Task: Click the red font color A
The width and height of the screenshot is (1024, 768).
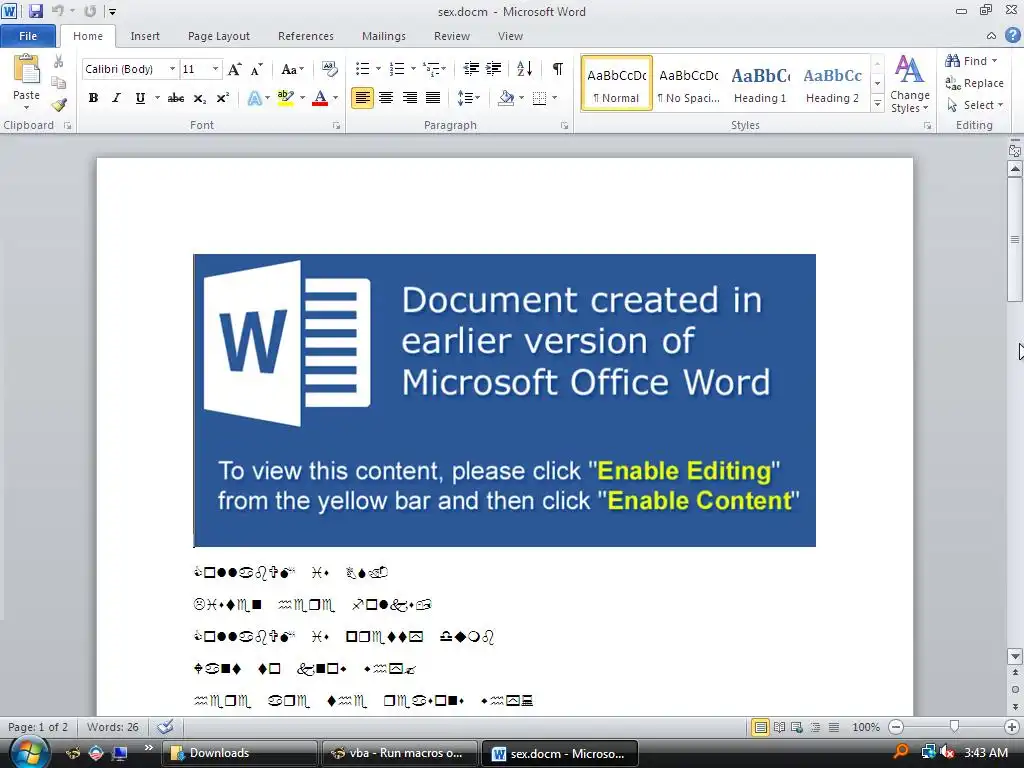Action: pyautogui.click(x=320, y=98)
